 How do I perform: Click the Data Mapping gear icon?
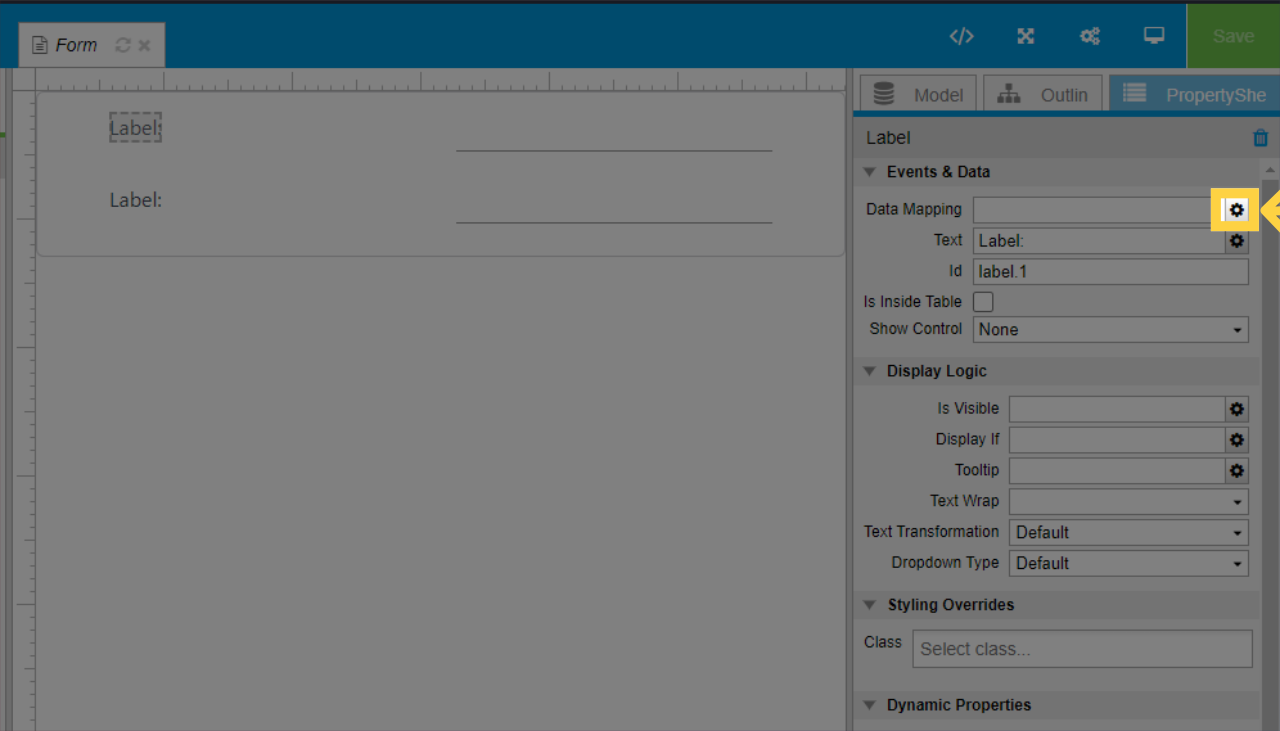[x=1237, y=210]
